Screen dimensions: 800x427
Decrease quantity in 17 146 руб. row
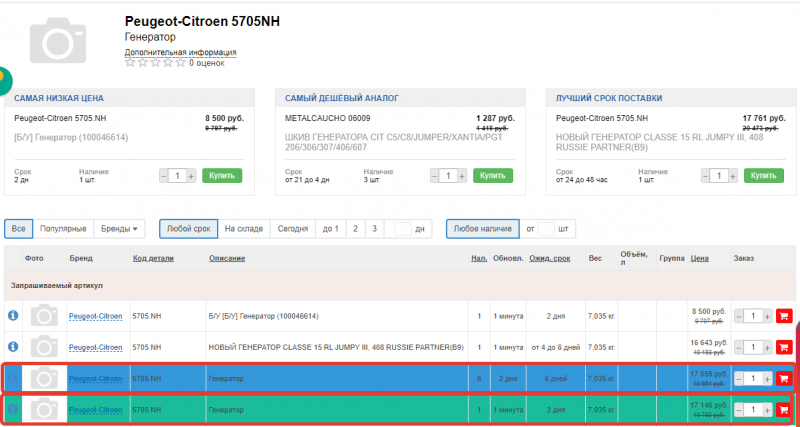point(739,409)
